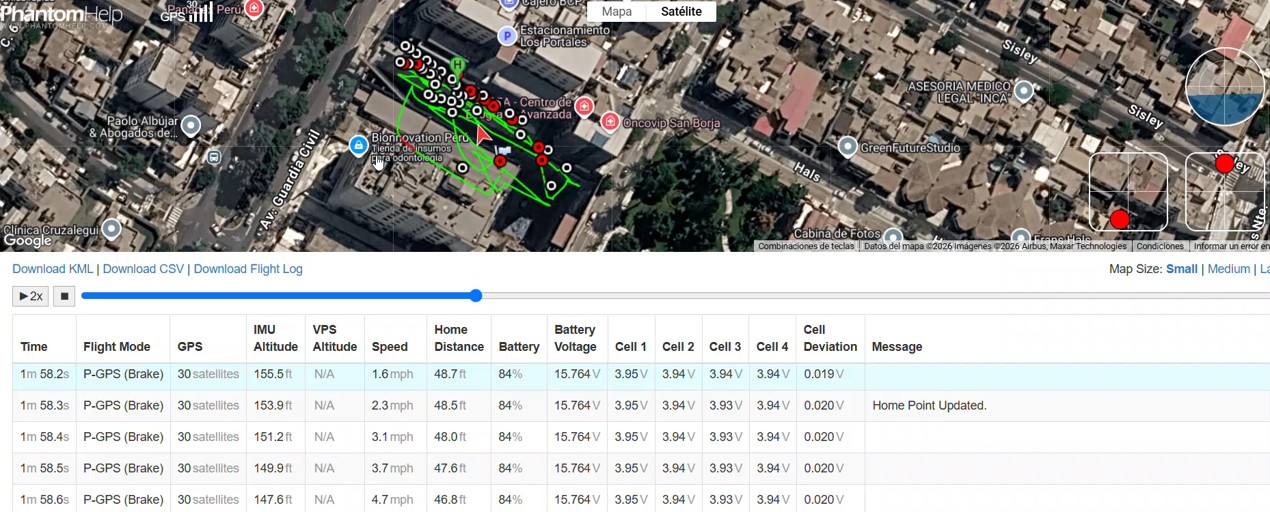Click the GreenFutureStudio map pin
Screen dimensions: 1270x512
coord(848,147)
